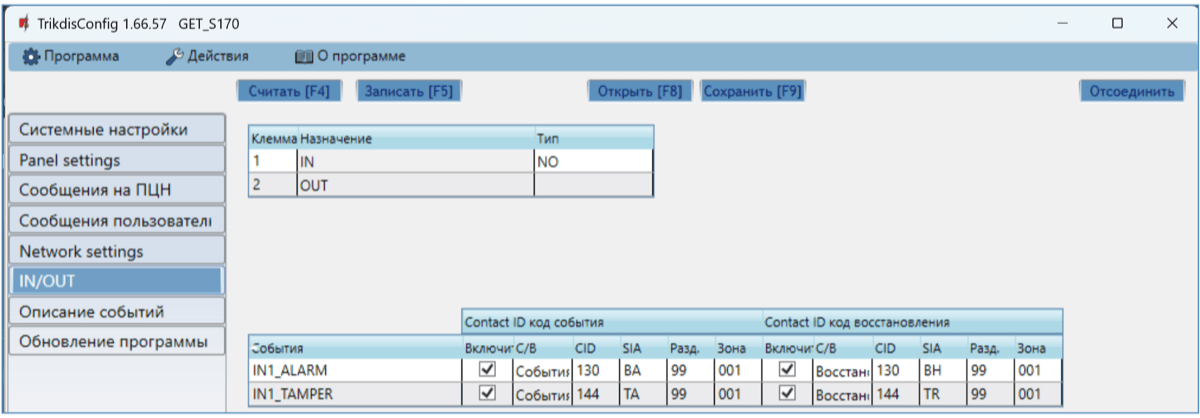1200x418 pixels.
Task: Open the Назначение dropdown showing OUT
Action: pos(414,185)
